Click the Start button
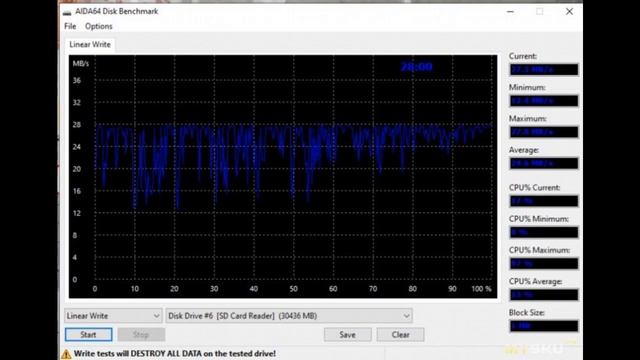 click(88, 335)
